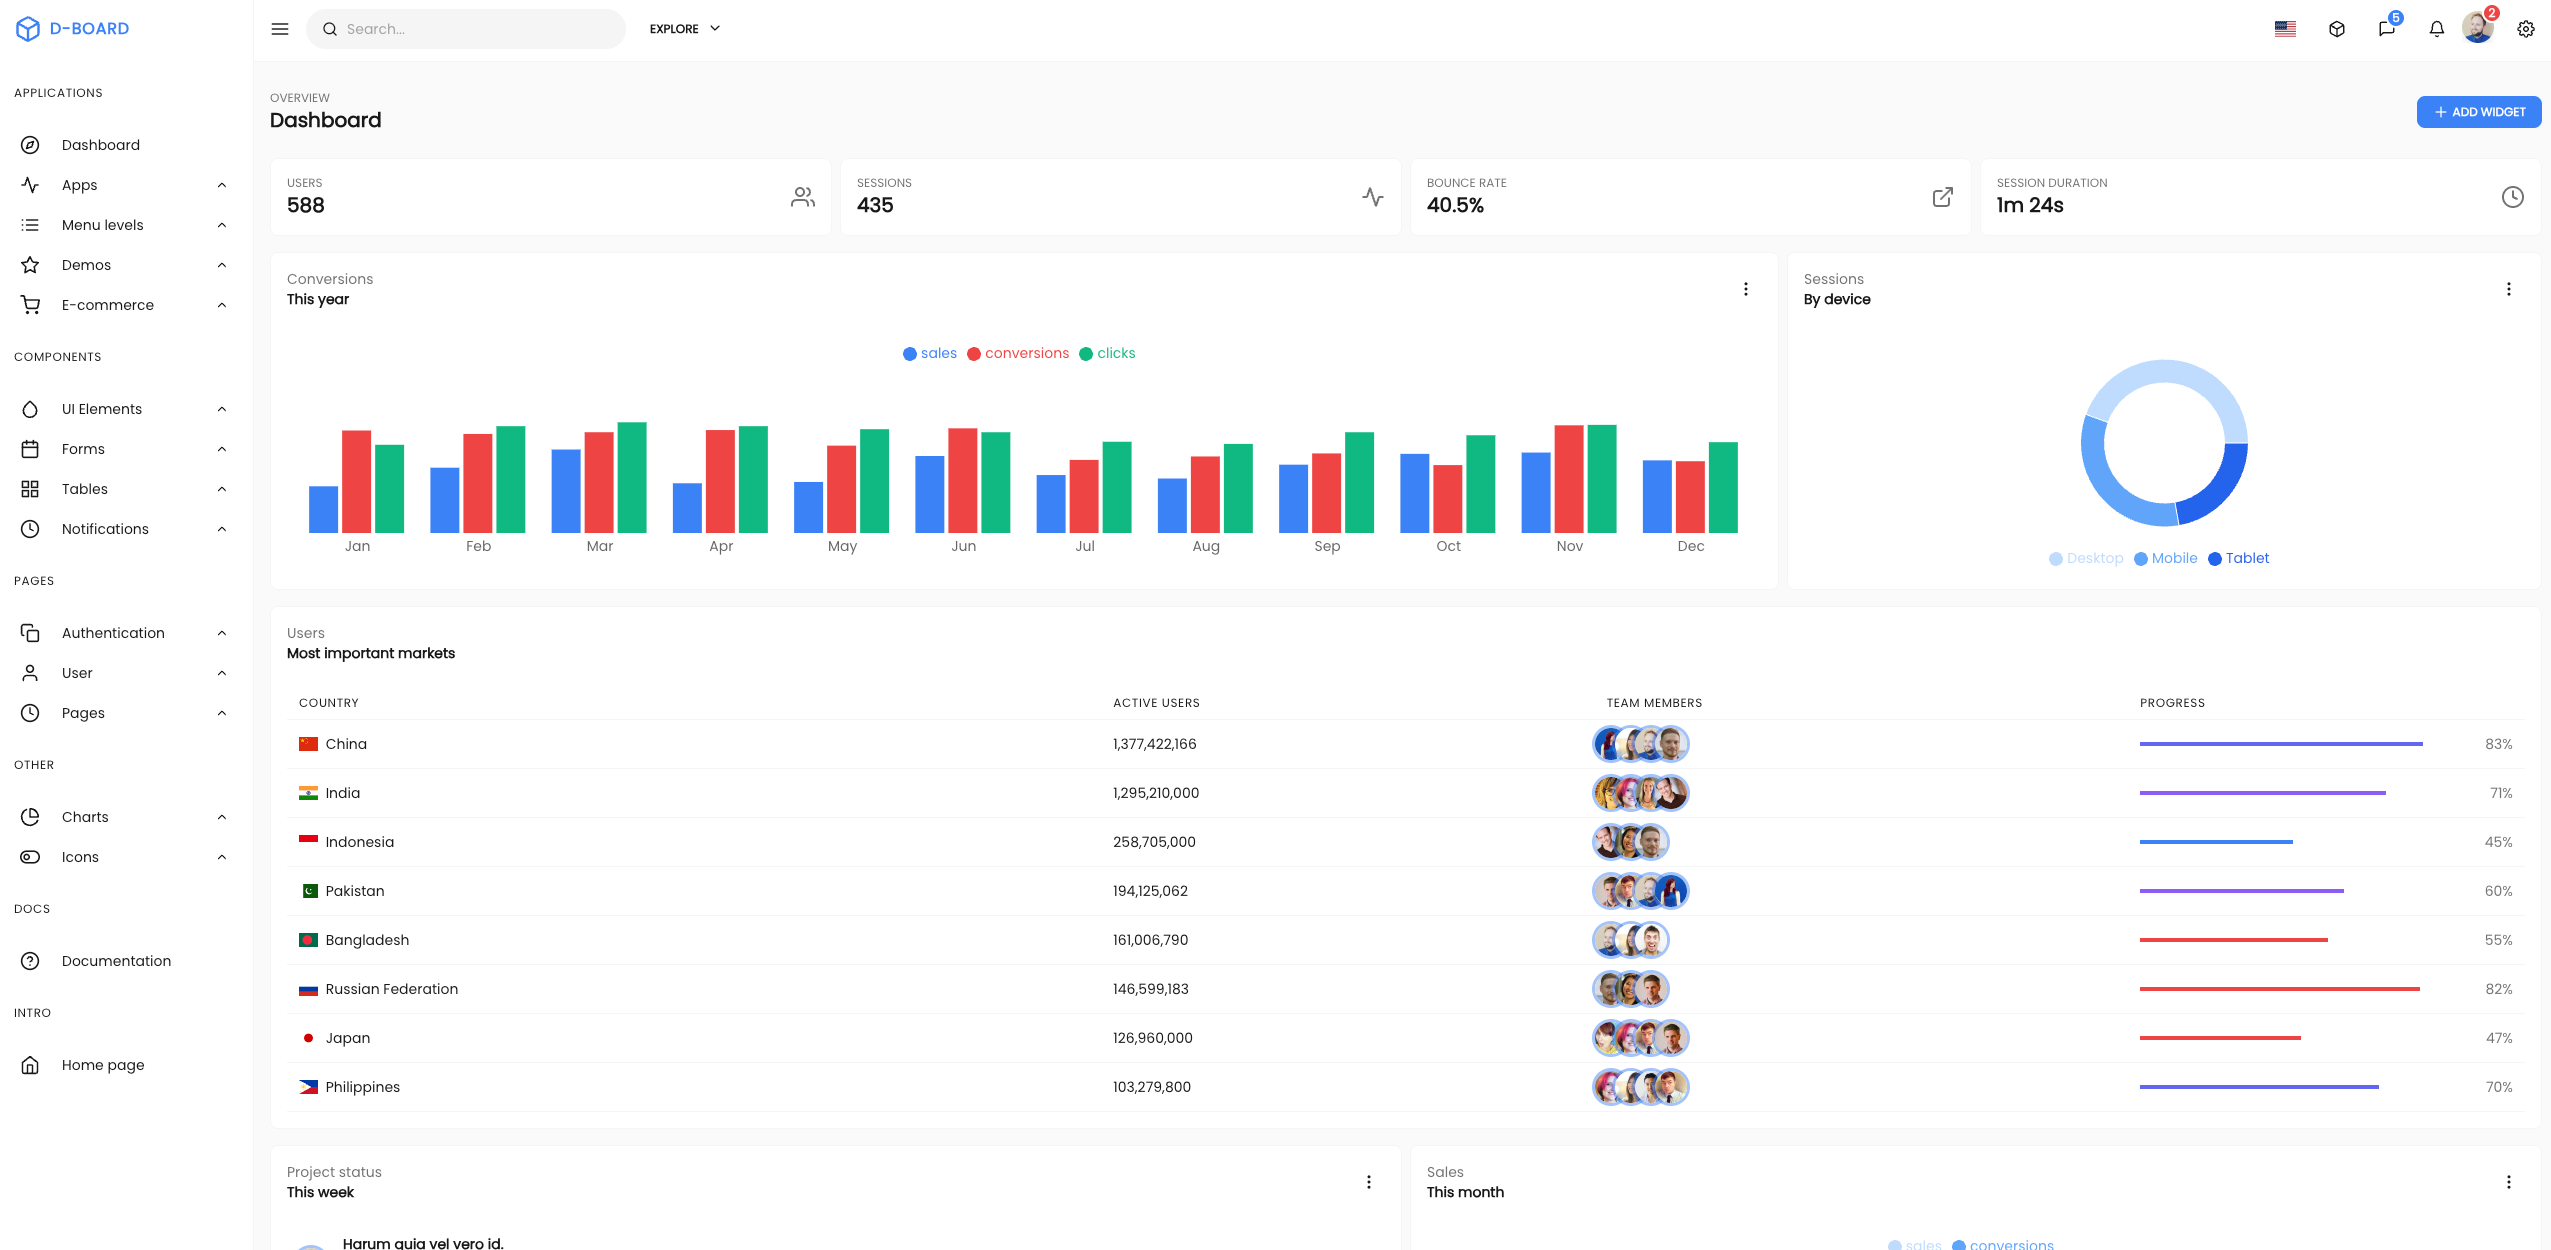Open the EXPLORE dropdown
Image resolution: width=2551 pixels, height=1250 pixels.
click(685, 29)
